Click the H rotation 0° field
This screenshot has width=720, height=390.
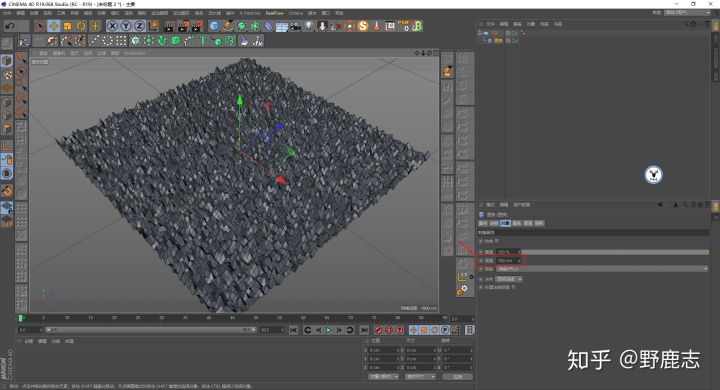458,350
